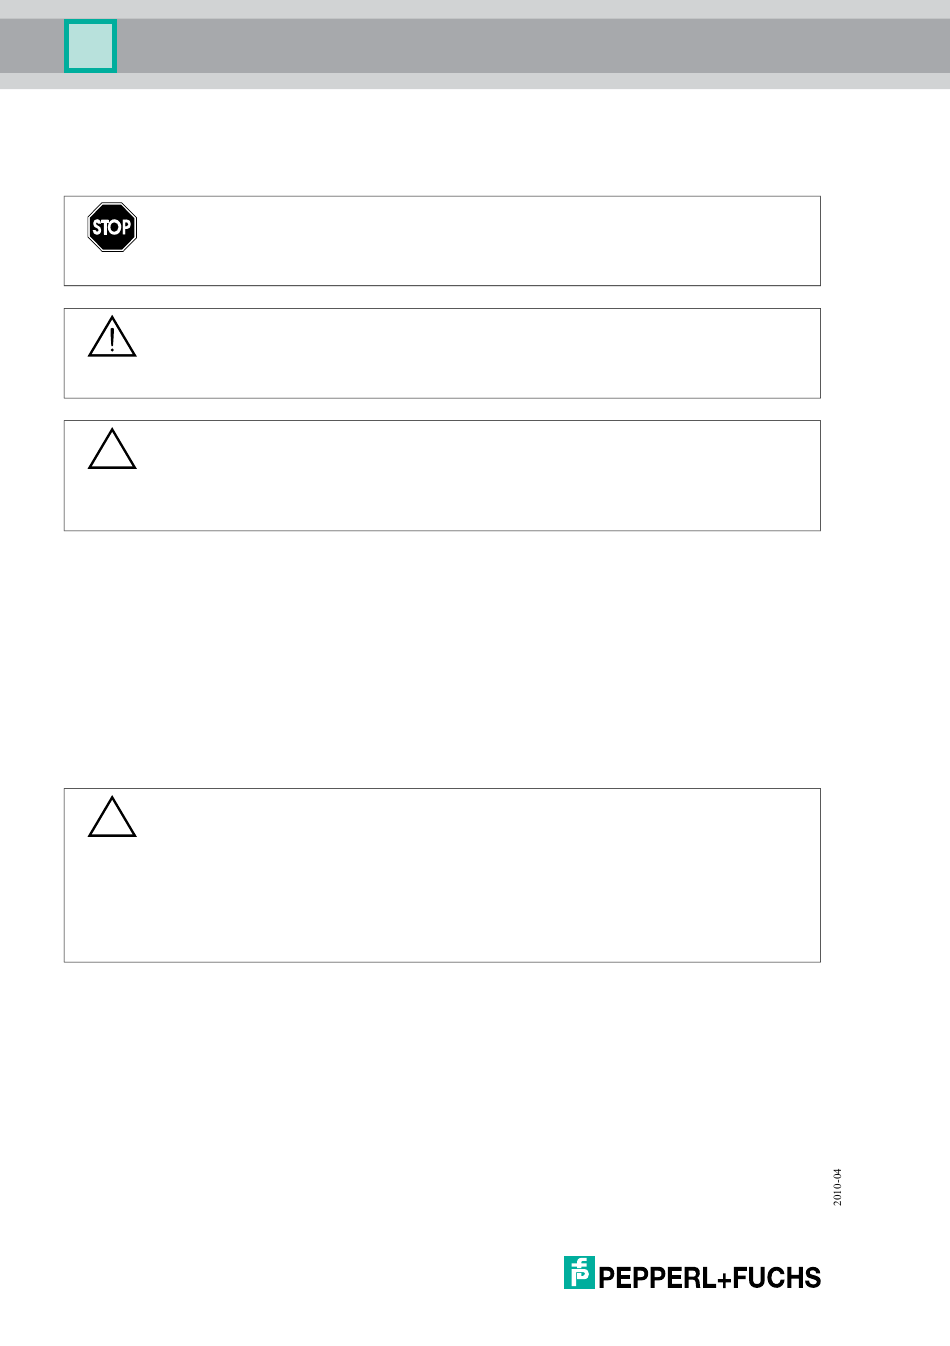Click the green Pepperl+Fuchs emblem

pos(579,1272)
